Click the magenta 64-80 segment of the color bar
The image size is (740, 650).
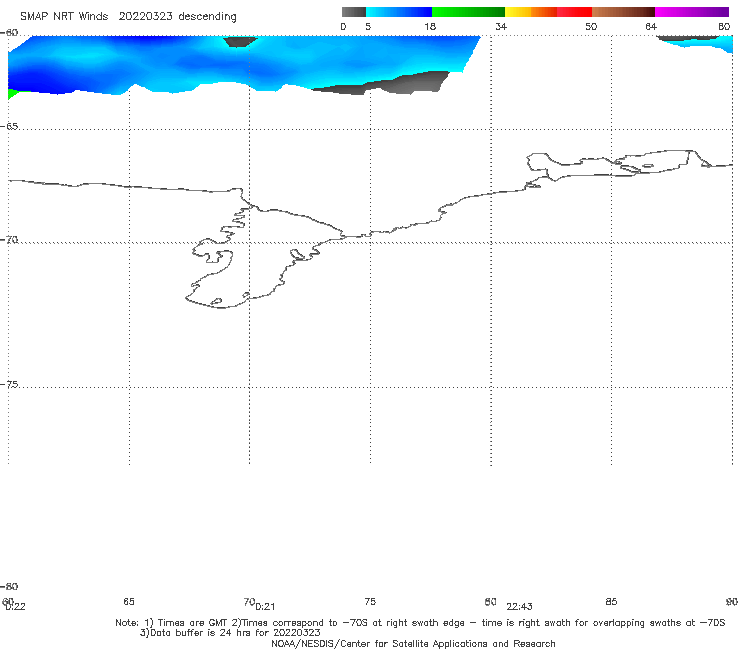[x=692, y=12]
